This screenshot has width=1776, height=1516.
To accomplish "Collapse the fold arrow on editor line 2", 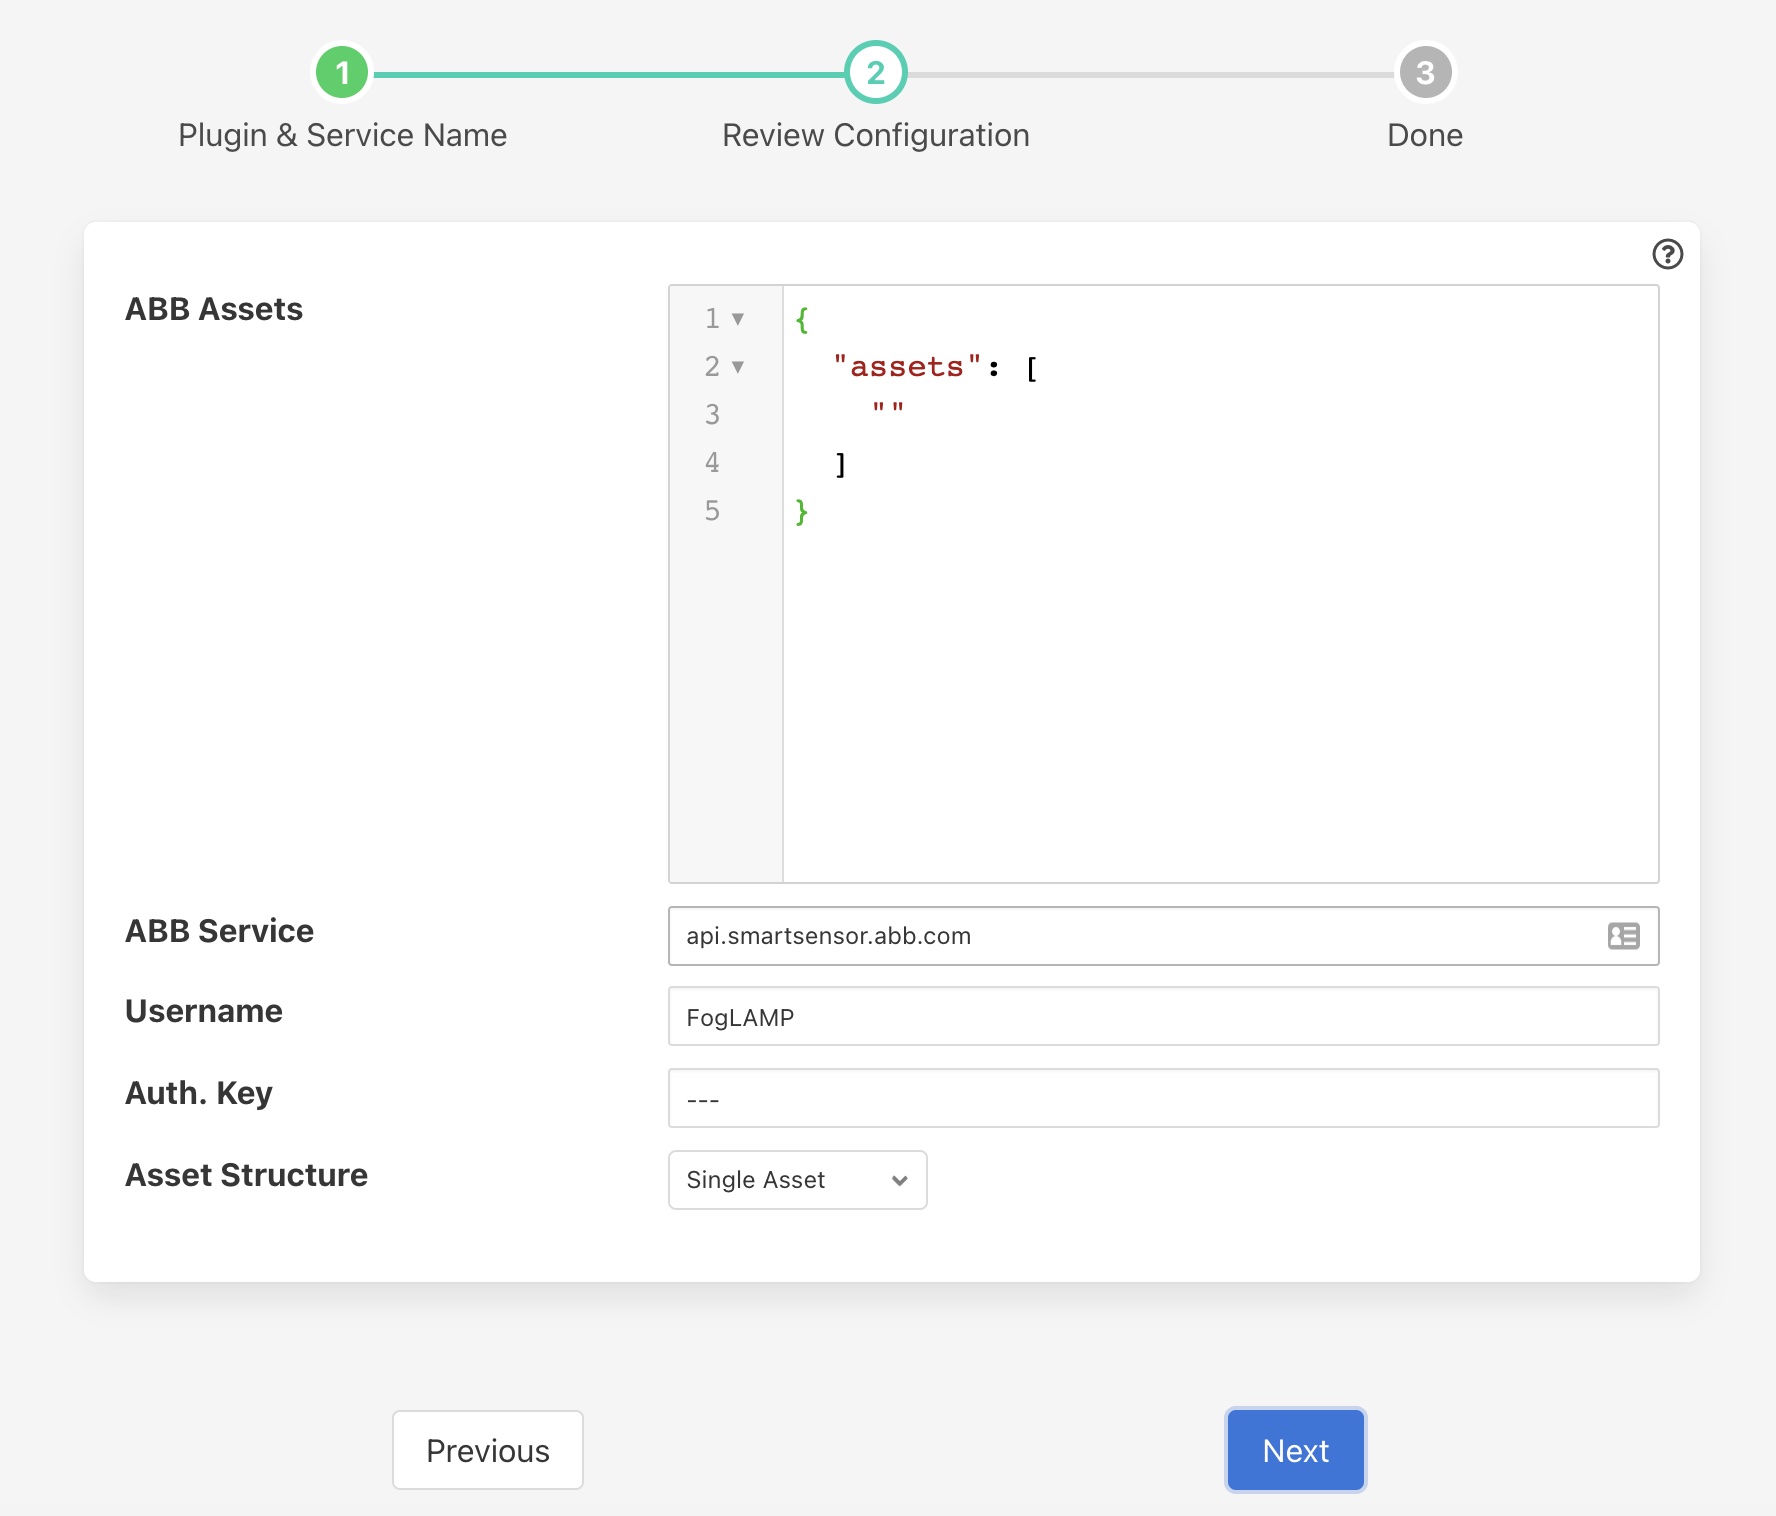I will pyautogui.click(x=738, y=367).
